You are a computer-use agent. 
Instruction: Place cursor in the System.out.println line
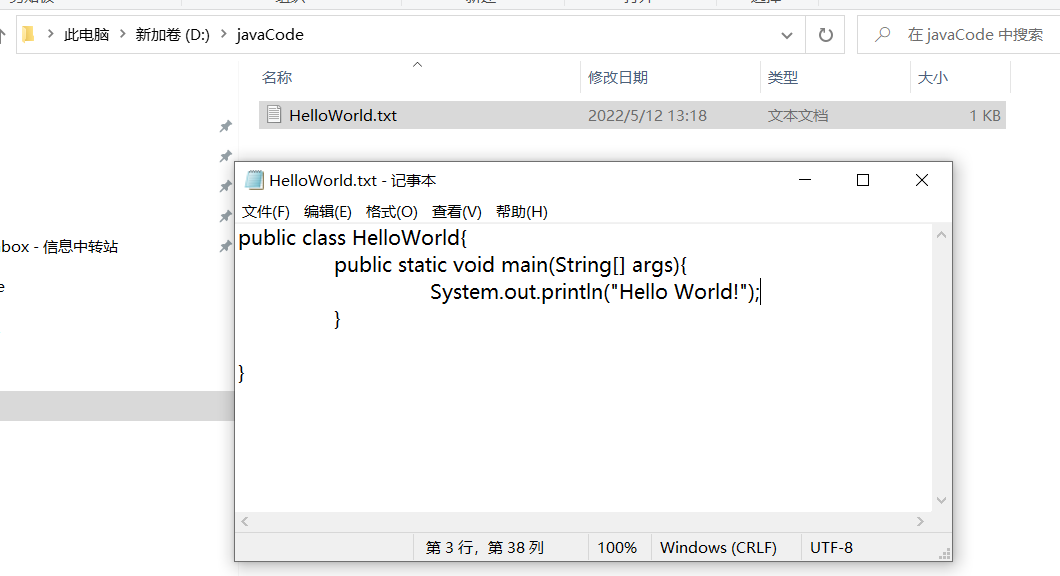point(595,292)
